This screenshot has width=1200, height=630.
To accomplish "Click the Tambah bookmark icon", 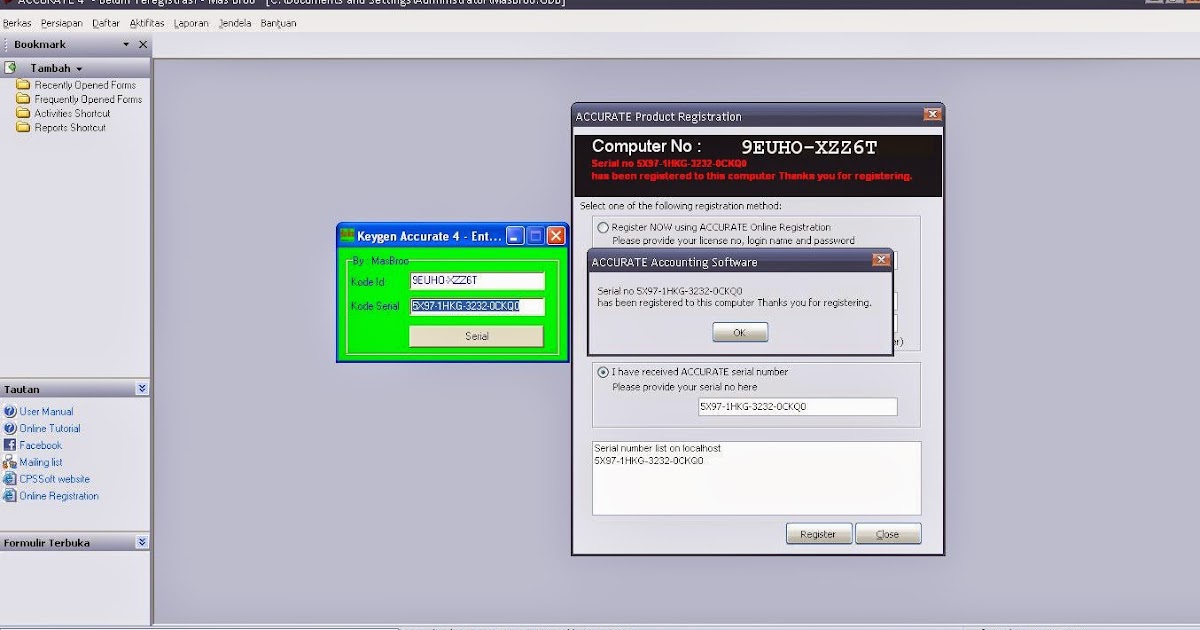I will point(11,68).
